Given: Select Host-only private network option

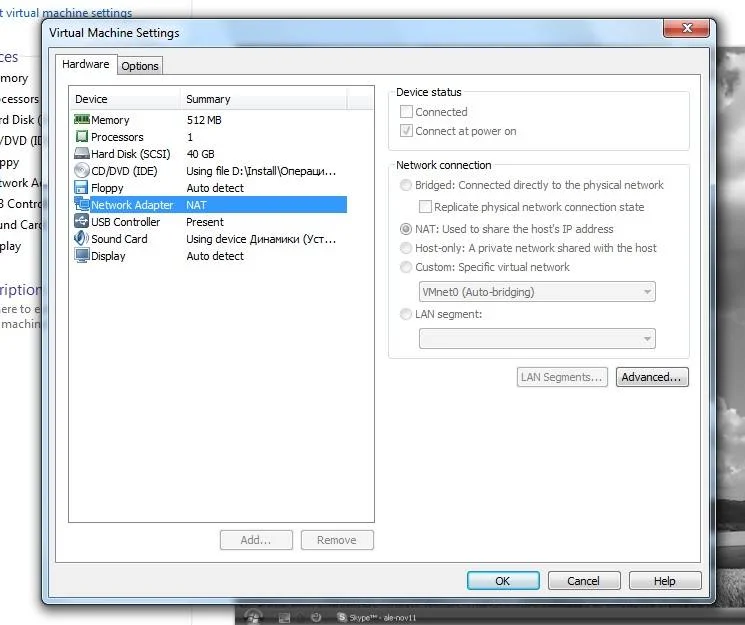Looking at the screenshot, I should pyautogui.click(x=406, y=248).
